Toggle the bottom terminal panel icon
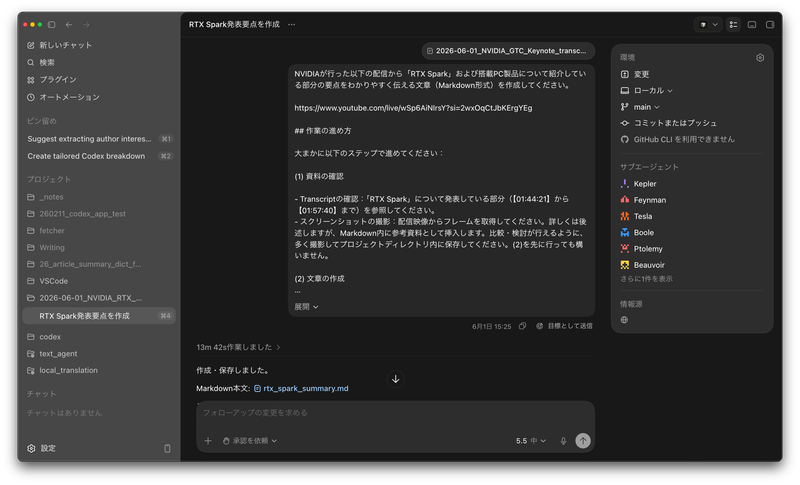 click(752, 24)
